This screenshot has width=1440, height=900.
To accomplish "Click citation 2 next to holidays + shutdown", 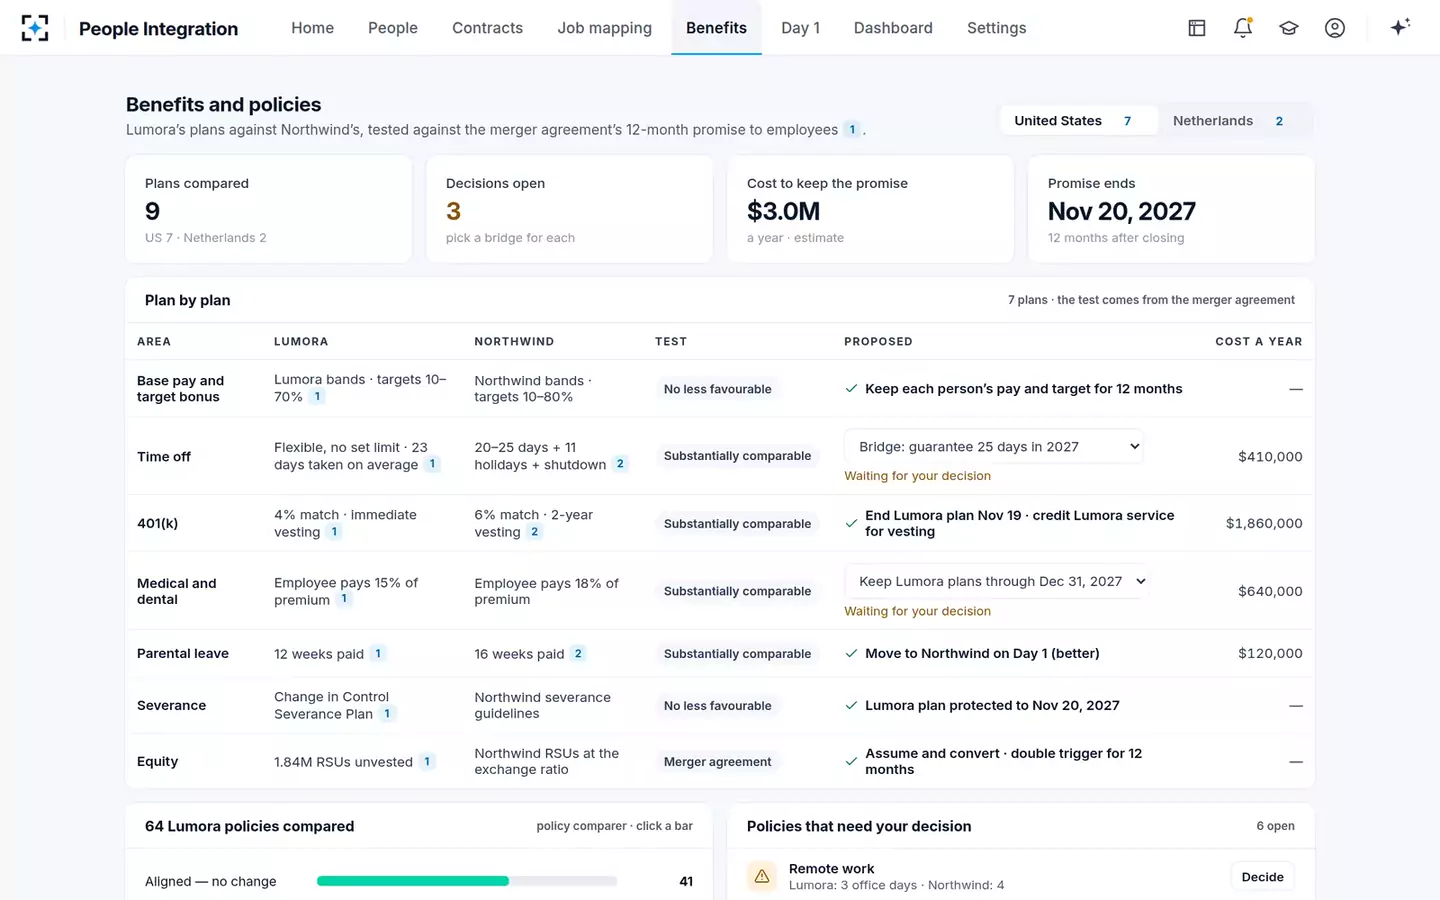I will 620,464.
